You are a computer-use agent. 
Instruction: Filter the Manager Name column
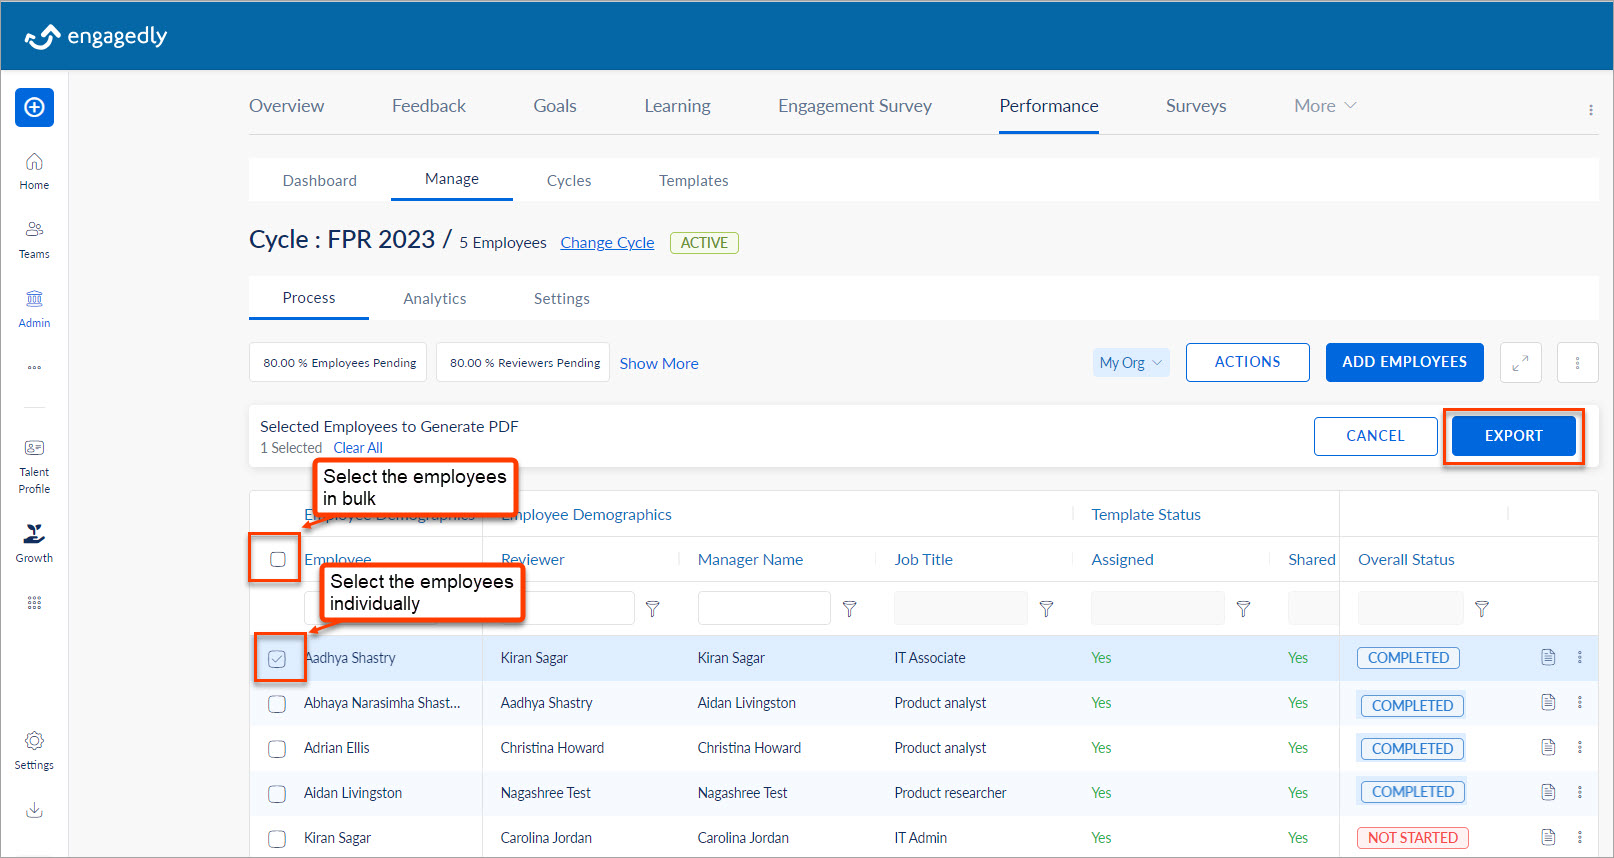(849, 608)
